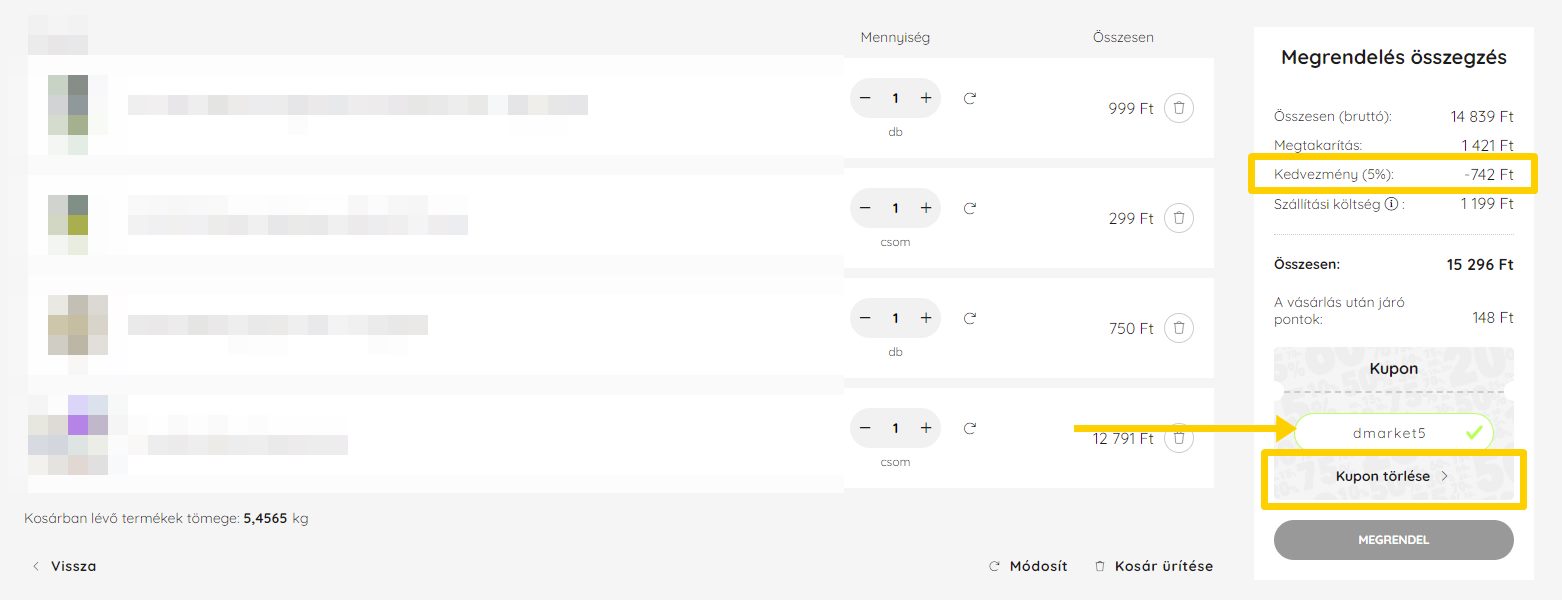Click the refresh icon on the 750 Ft row
1562x600 pixels.
[969, 318]
